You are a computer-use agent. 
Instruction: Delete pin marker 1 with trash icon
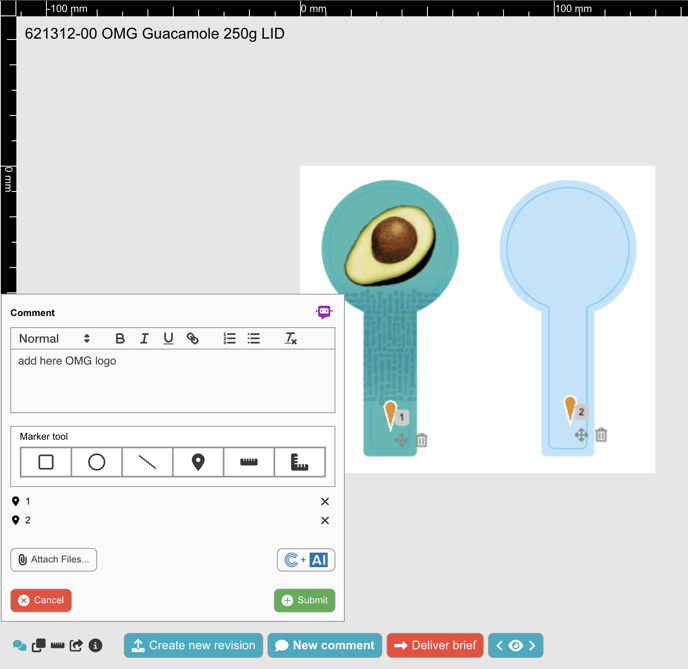point(422,440)
